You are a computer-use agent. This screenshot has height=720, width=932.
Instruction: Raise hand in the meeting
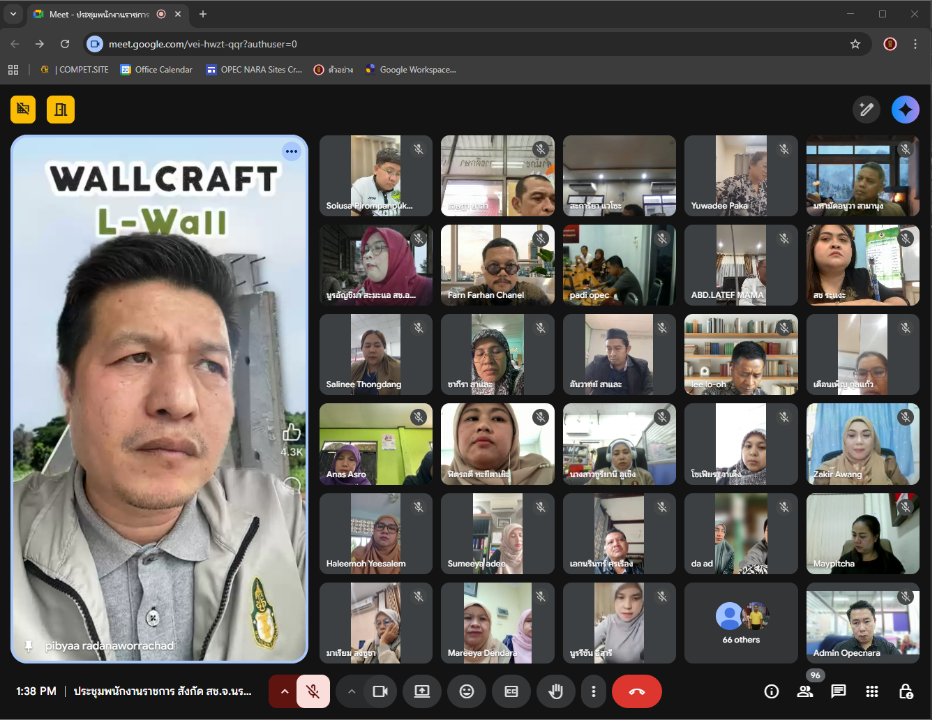point(556,691)
